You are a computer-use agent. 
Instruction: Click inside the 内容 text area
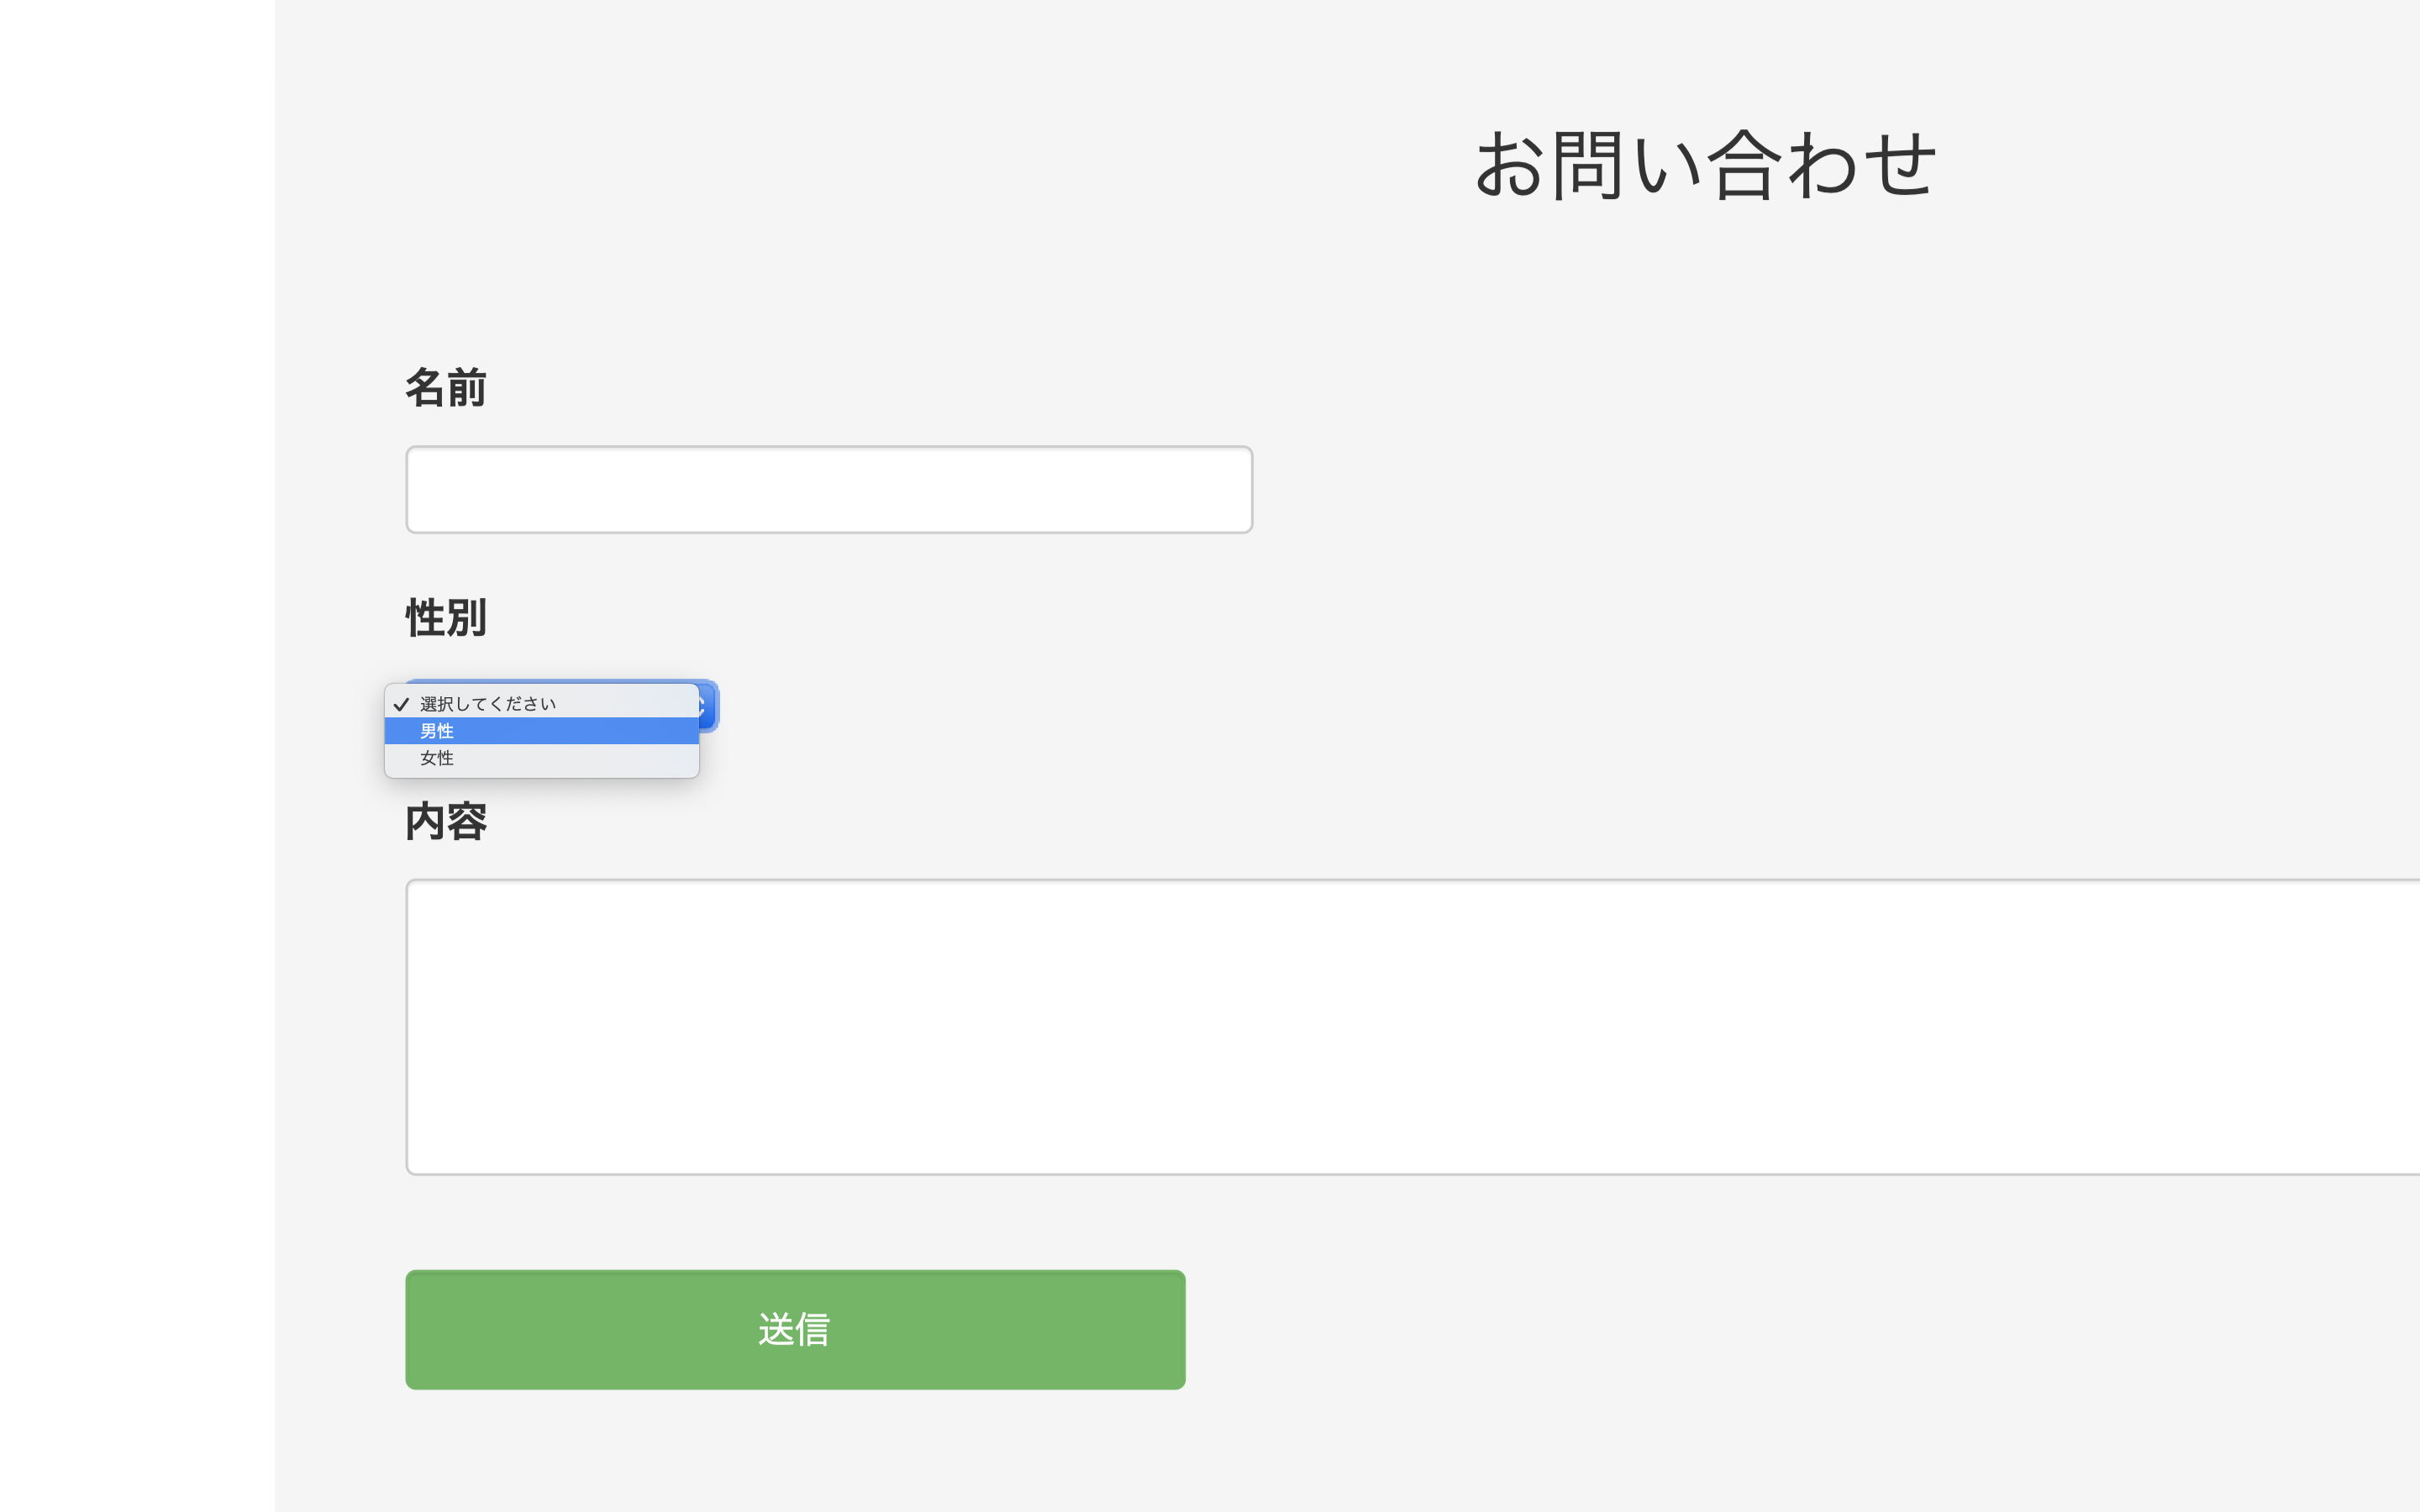[x=1400, y=1026]
